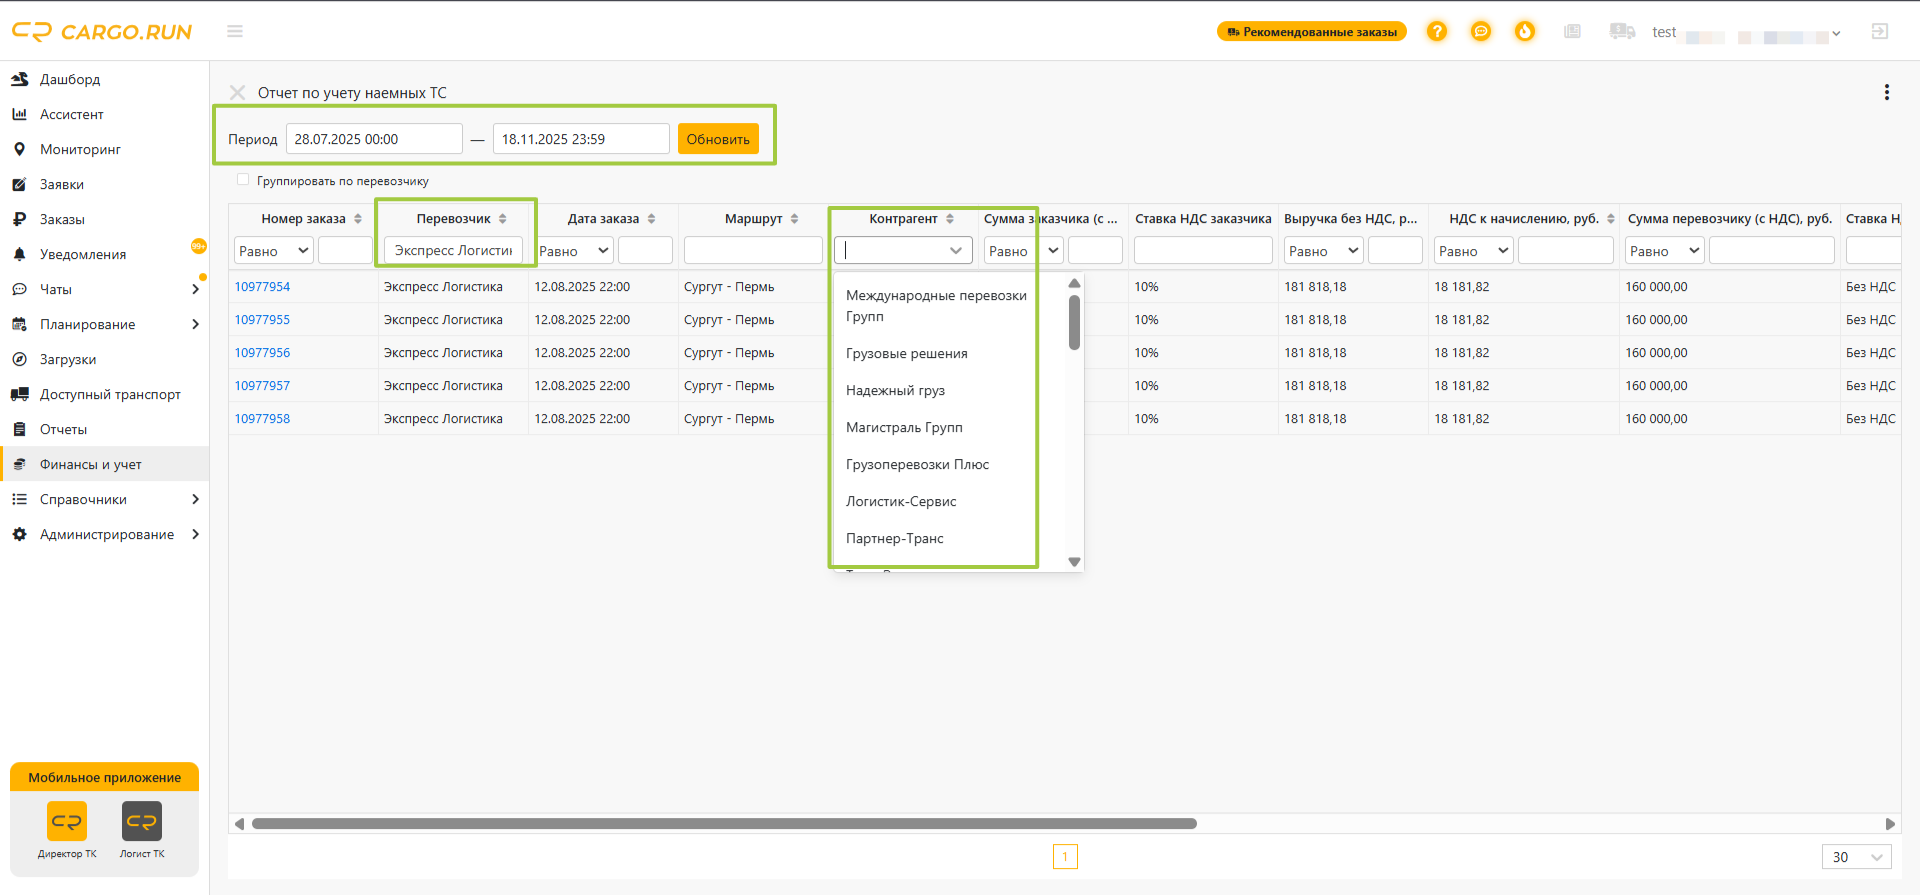Screen dimensions: 1920x895
Task: Open Сумма перевозчика filter operator dropdown
Action: click(1664, 250)
